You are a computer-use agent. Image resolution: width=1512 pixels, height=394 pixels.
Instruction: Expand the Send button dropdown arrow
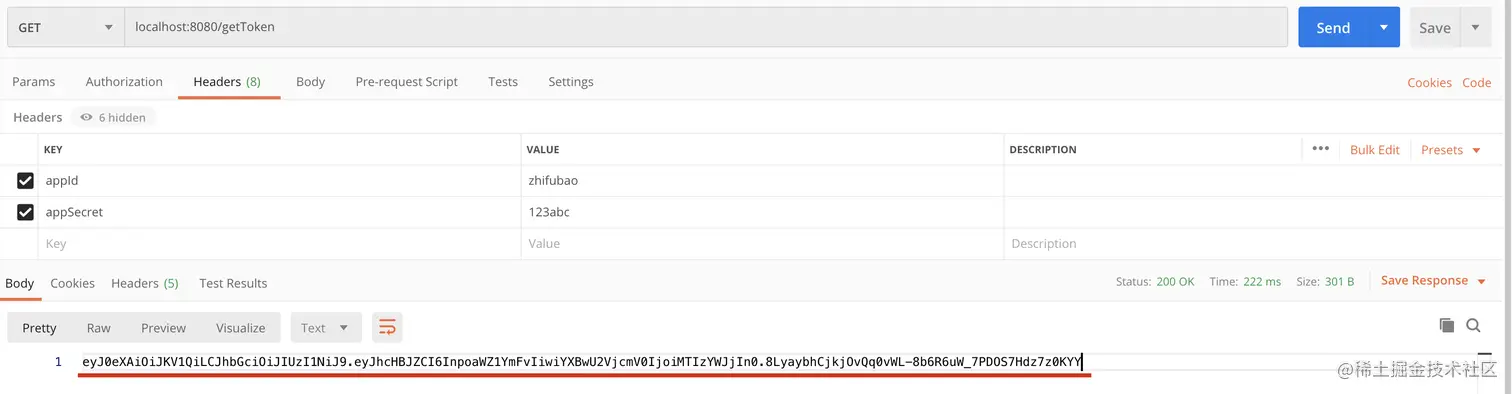tap(1383, 27)
